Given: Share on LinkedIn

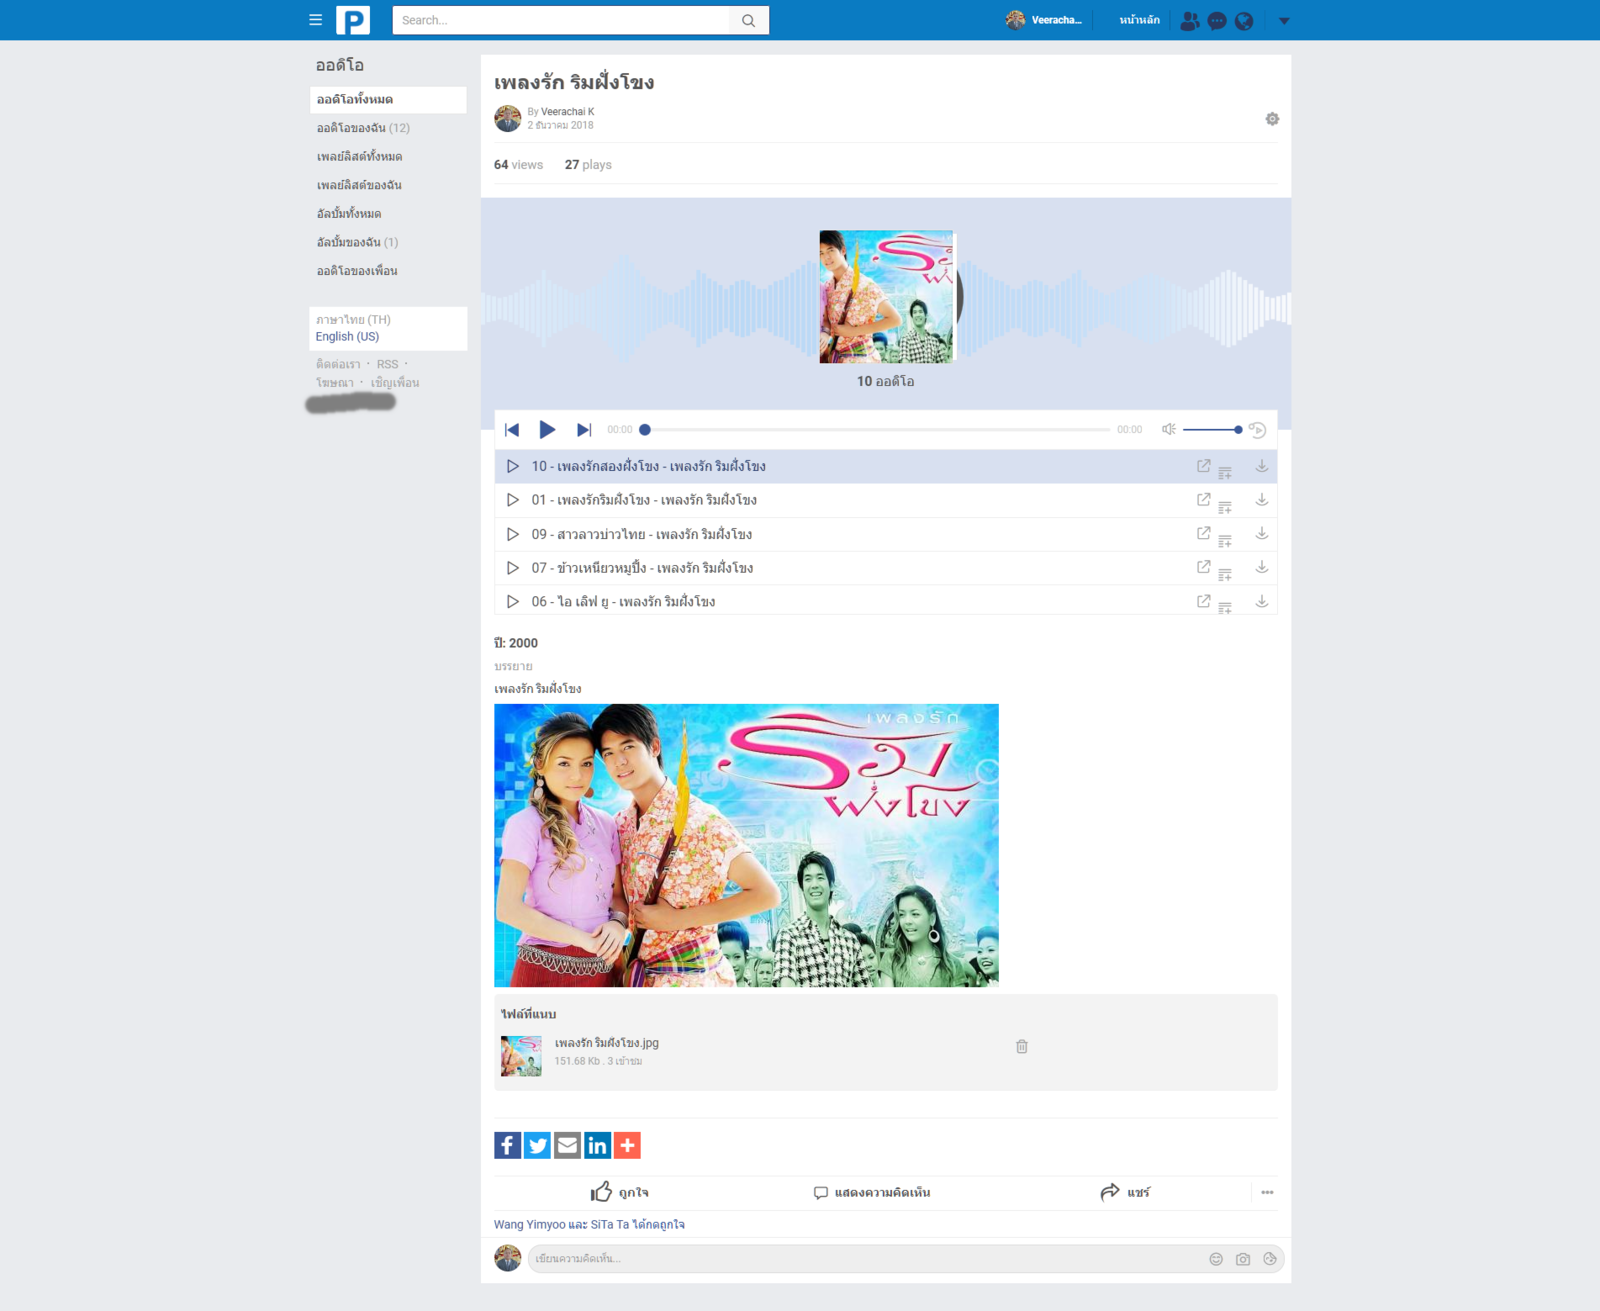Looking at the screenshot, I should [x=597, y=1145].
